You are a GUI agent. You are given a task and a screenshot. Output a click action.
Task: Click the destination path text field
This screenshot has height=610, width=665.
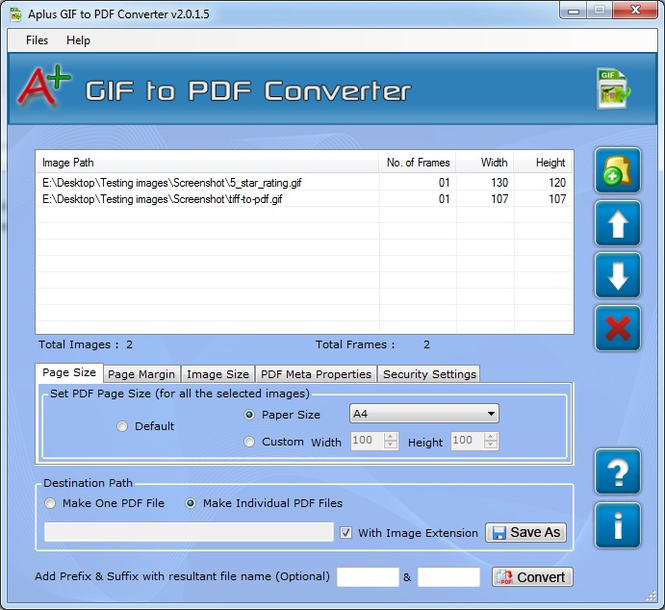(189, 532)
